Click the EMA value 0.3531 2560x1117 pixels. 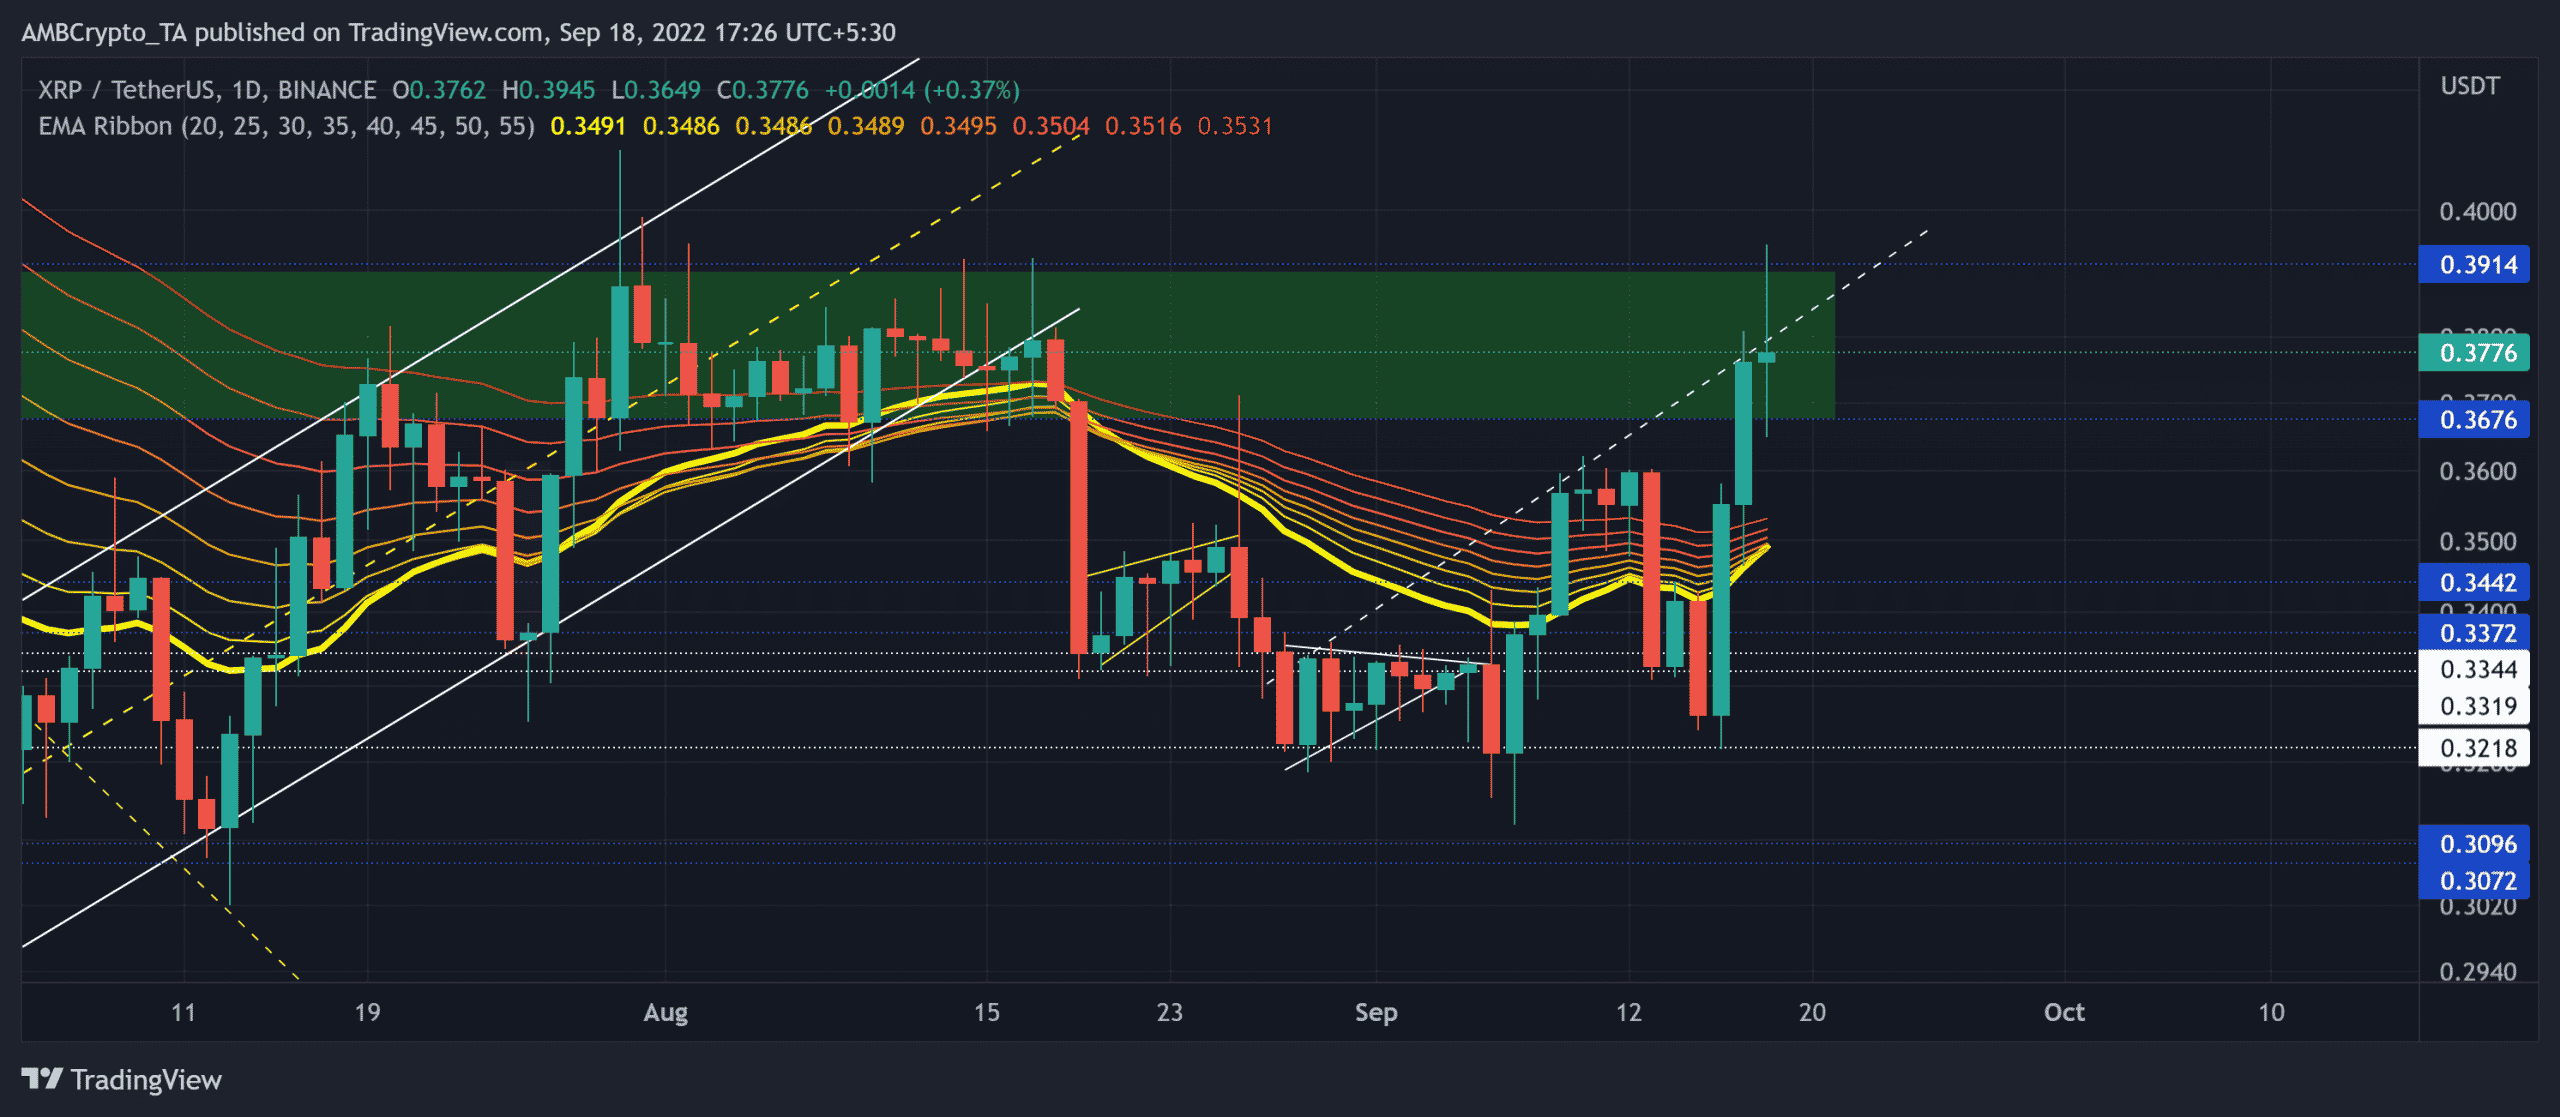(x=1235, y=126)
